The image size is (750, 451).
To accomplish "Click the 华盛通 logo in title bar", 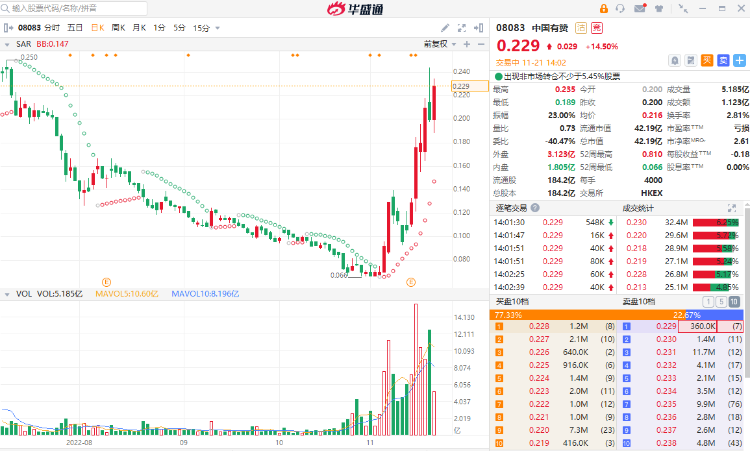I will [x=355, y=9].
